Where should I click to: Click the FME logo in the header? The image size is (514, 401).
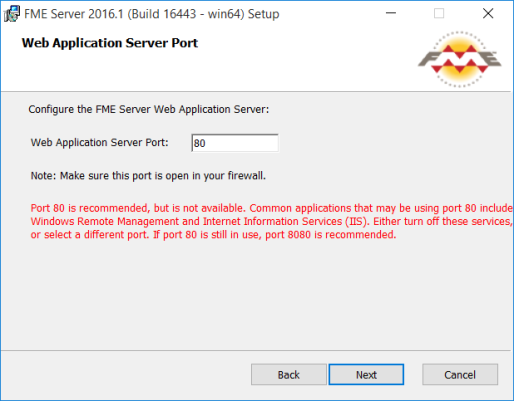(x=459, y=59)
